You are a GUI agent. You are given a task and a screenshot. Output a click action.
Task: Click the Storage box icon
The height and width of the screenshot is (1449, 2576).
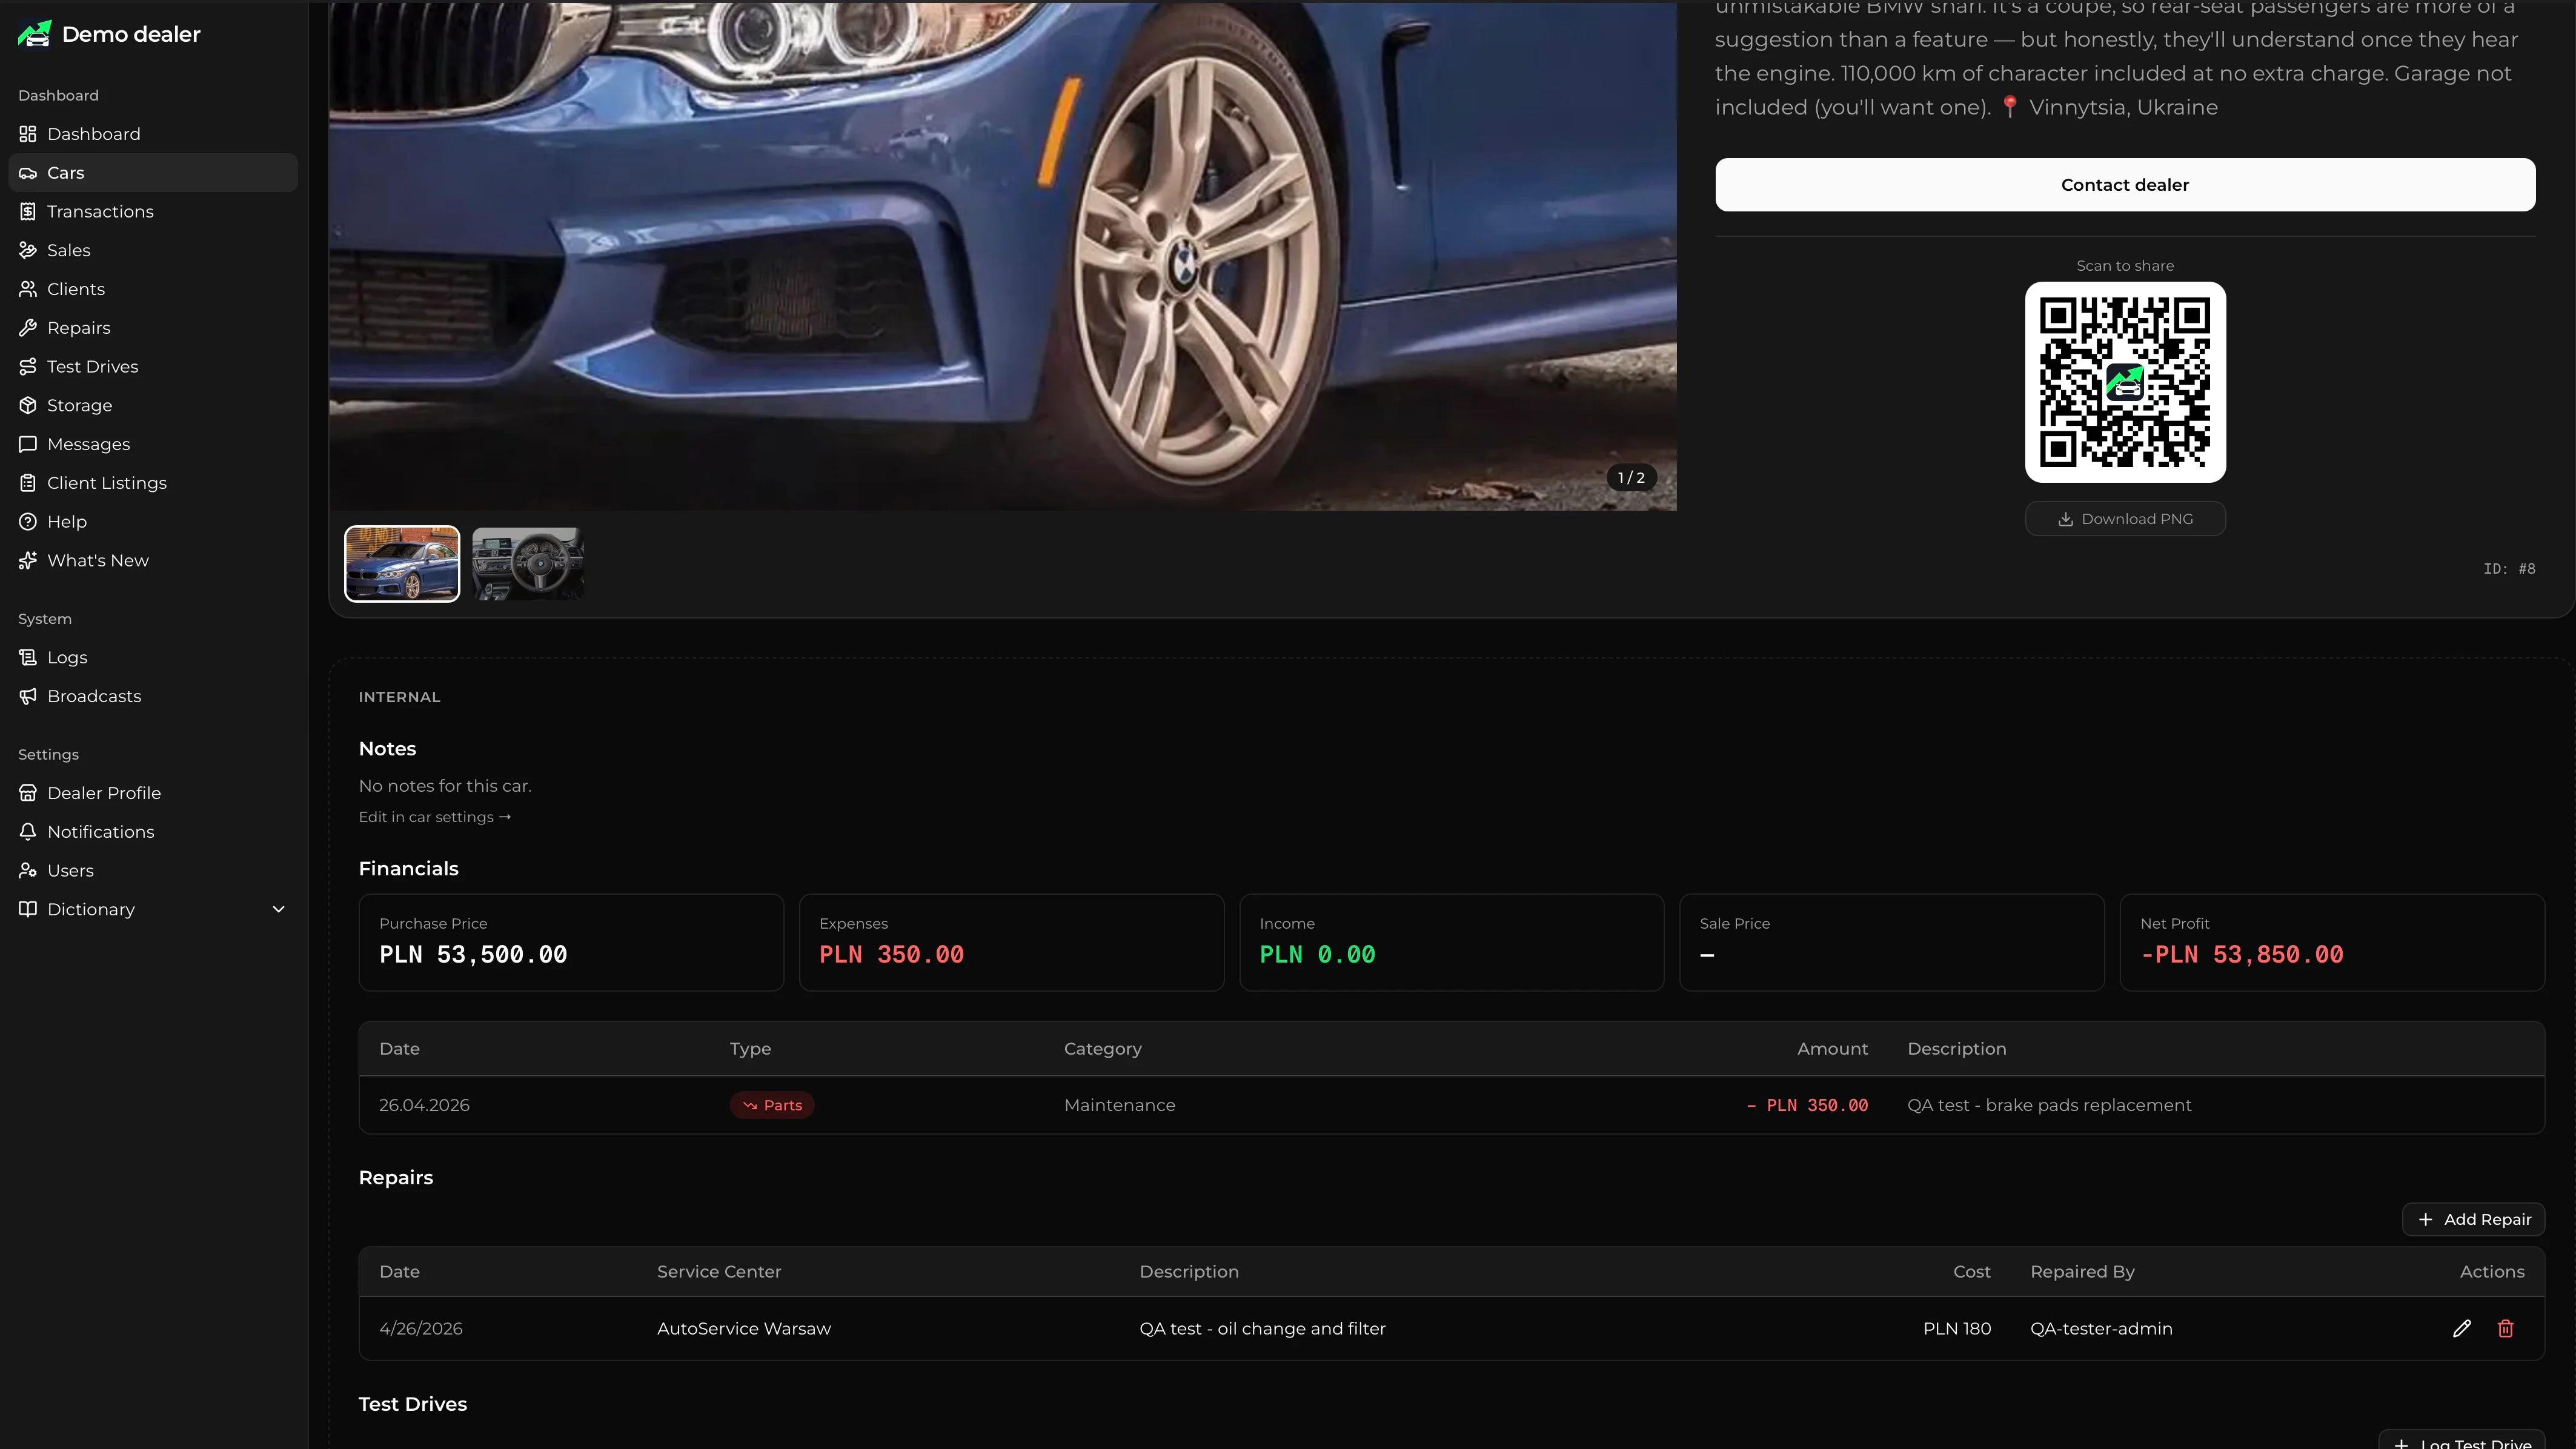coord(28,406)
